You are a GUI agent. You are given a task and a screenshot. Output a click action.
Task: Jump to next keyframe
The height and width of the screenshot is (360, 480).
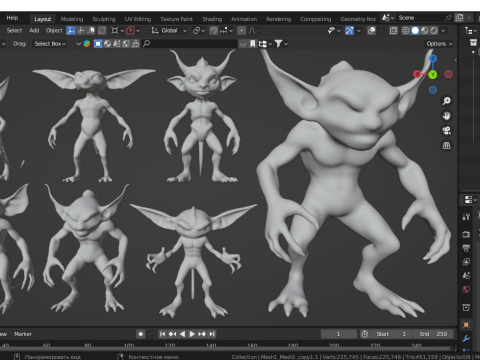(202, 334)
